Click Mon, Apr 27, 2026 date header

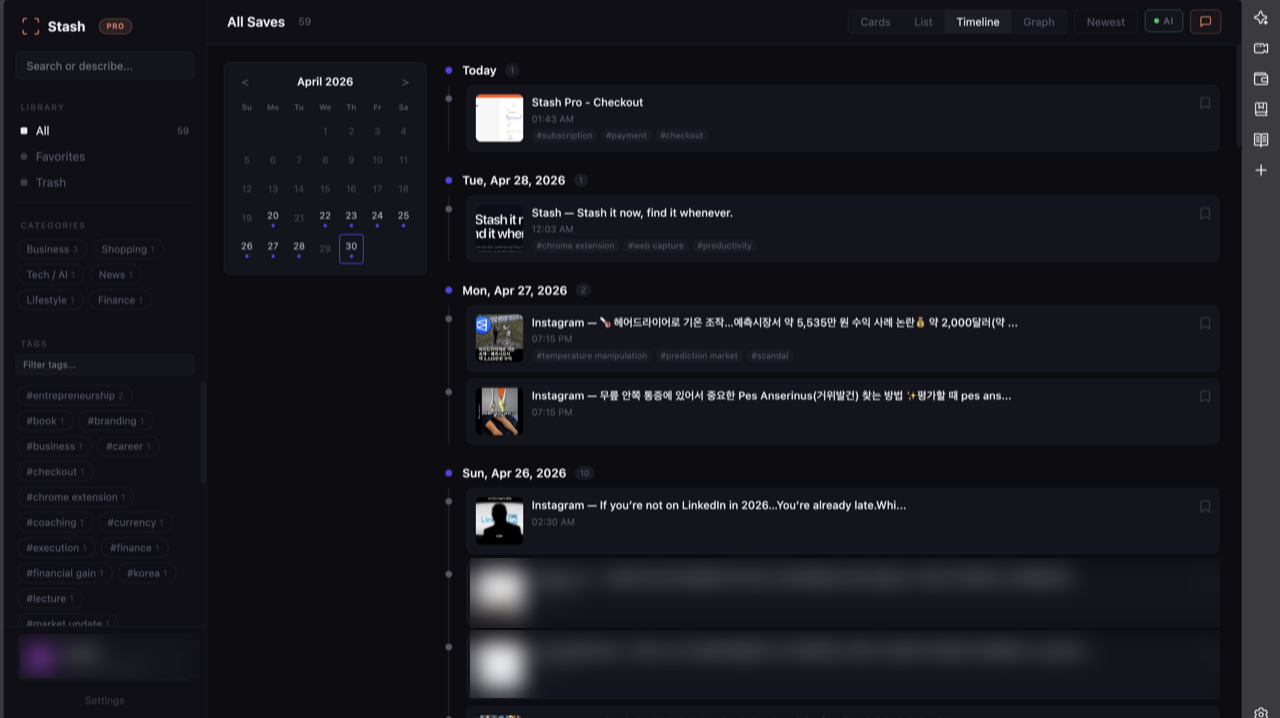tap(514, 291)
